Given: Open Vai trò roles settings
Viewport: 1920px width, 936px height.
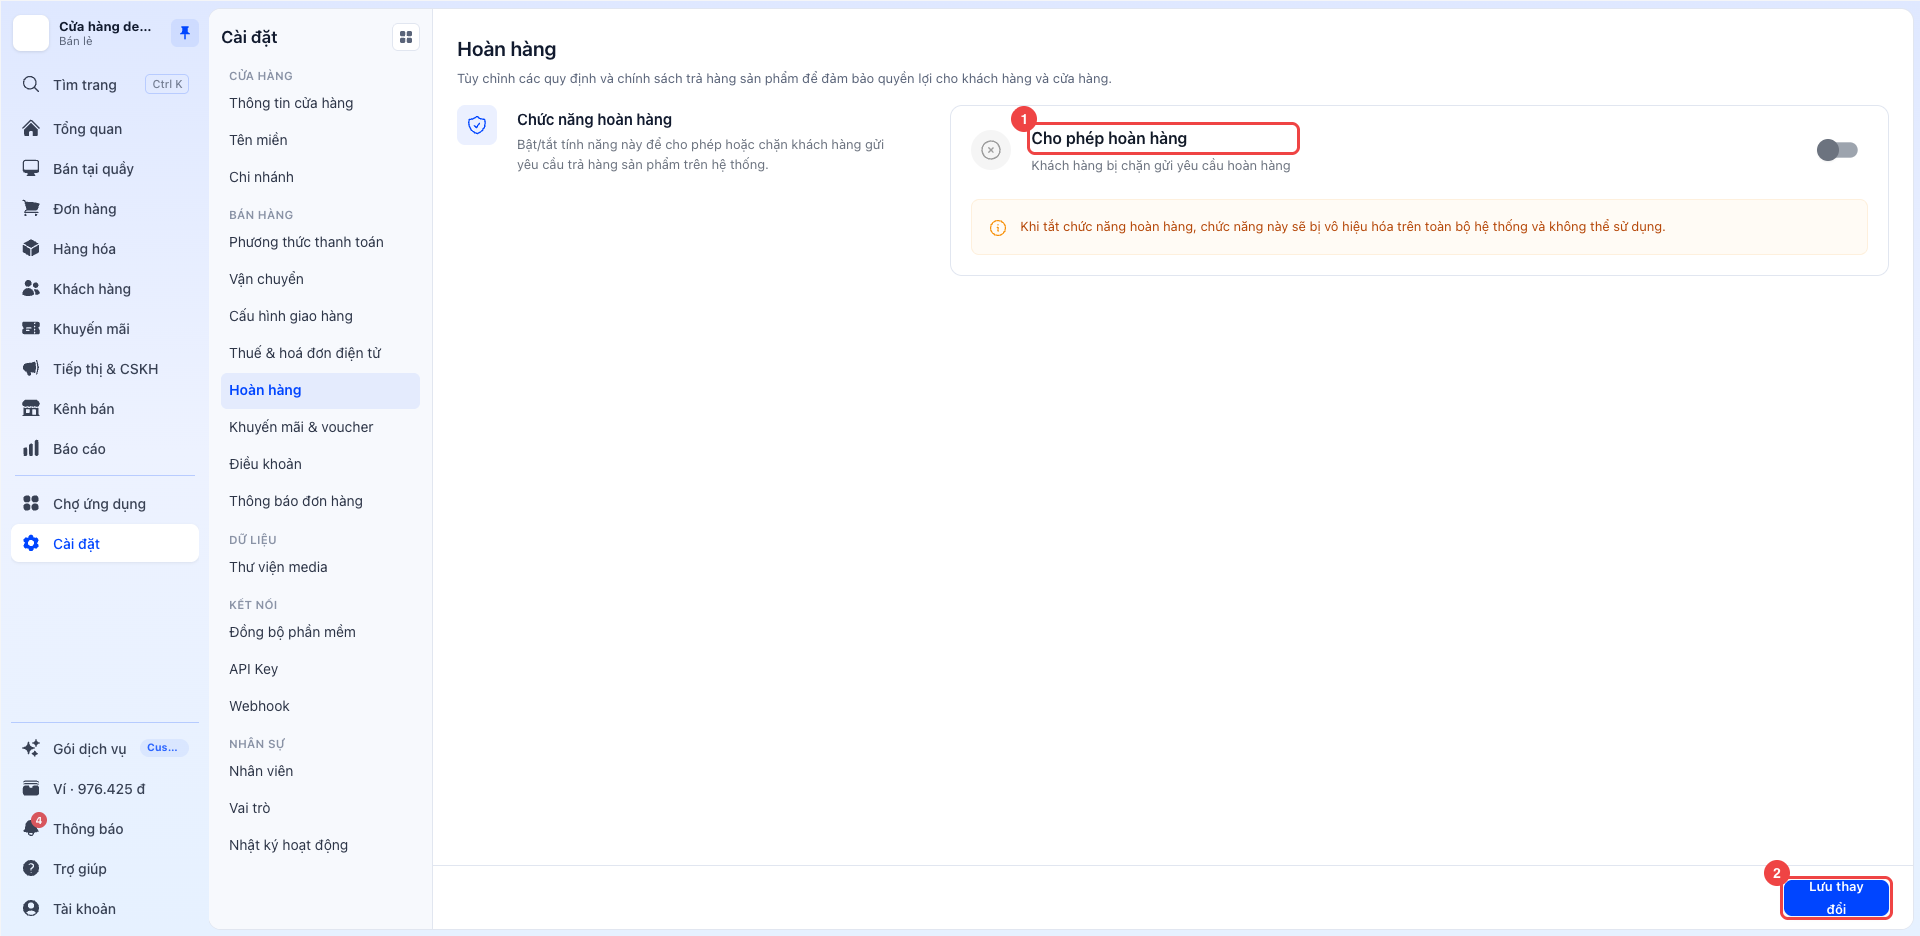Looking at the screenshot, I should 320,808.
